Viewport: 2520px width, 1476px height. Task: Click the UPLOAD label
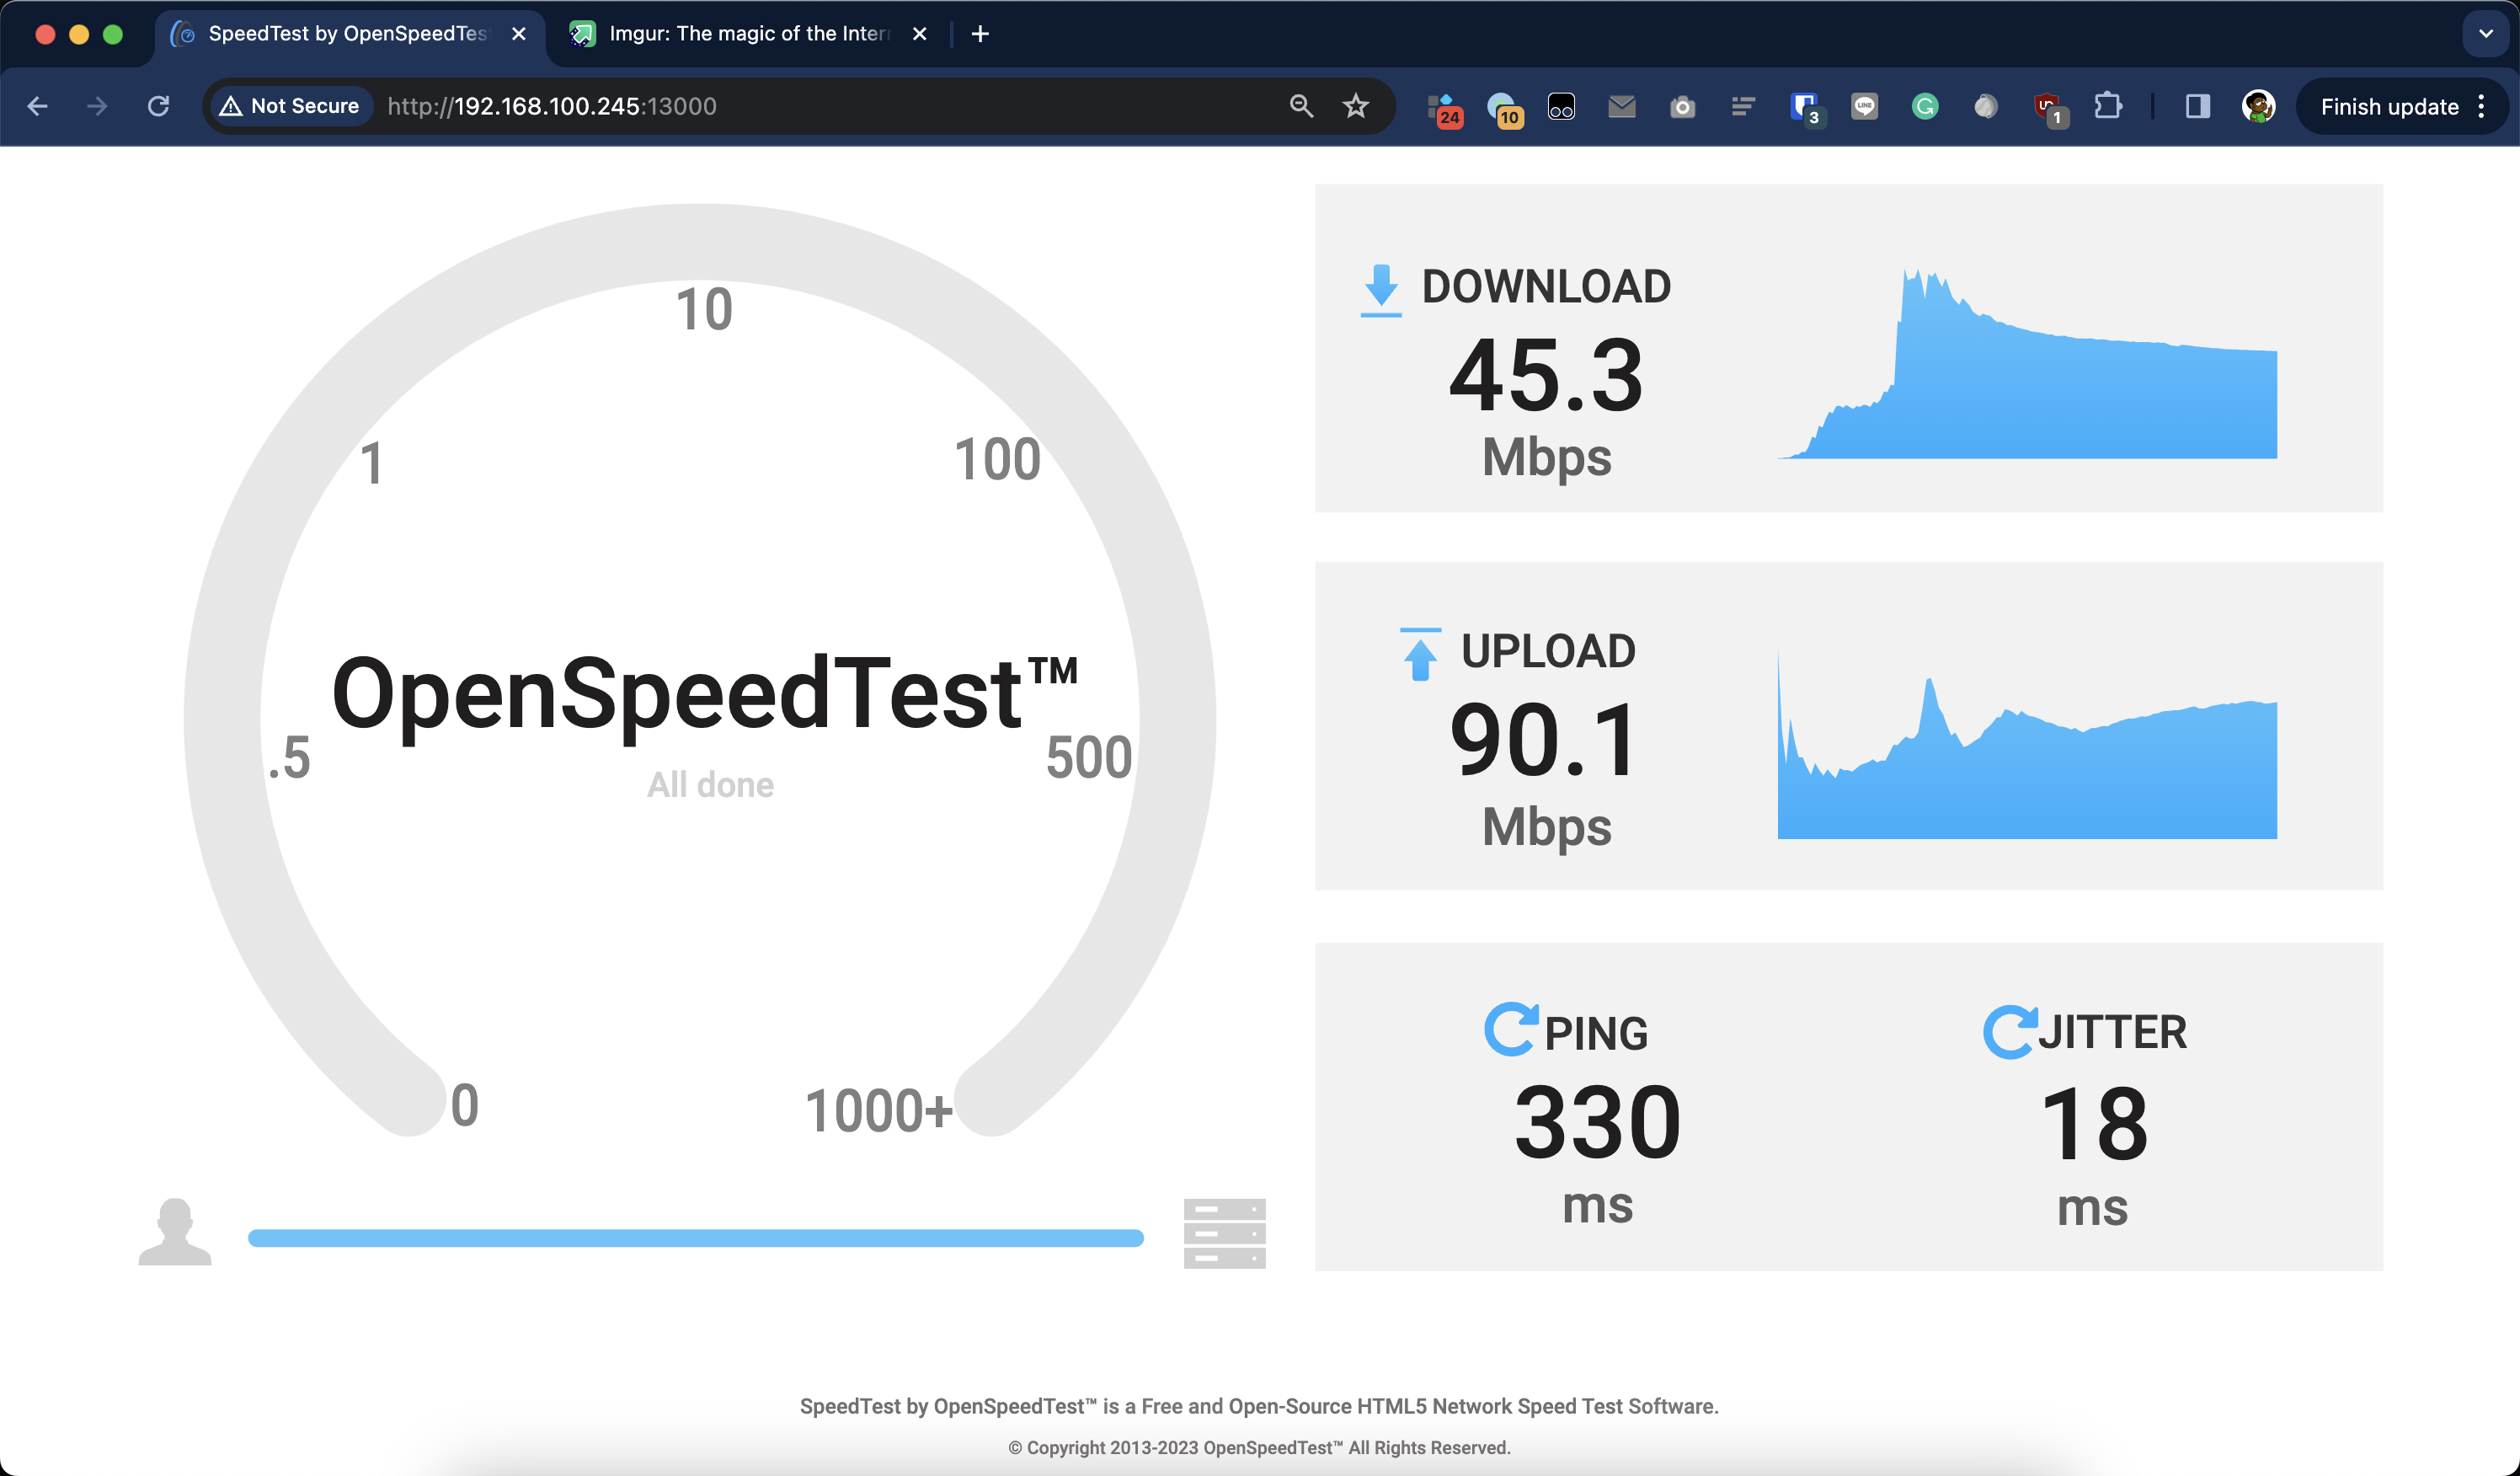pyautogui.click(x=1549, y=652)
